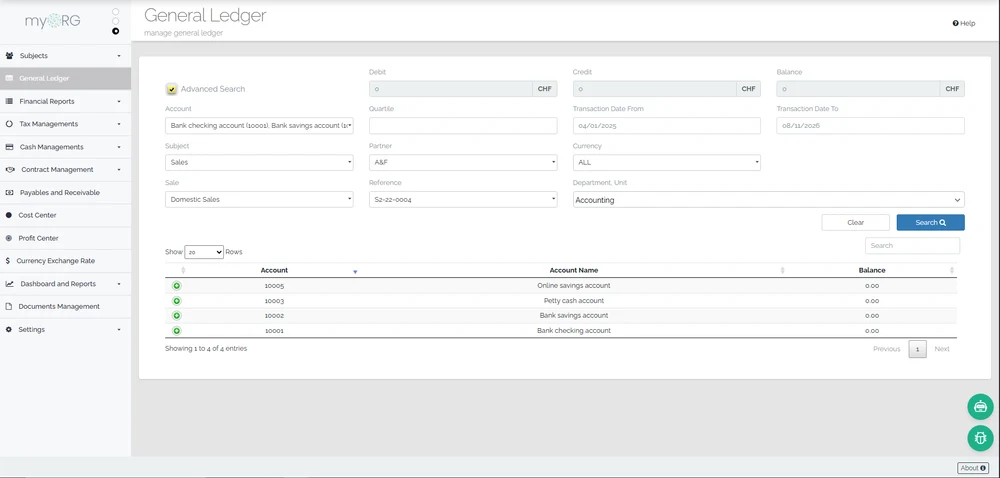This screenshot has width=1000, height=478.
Task: Open the Account multi-select dropdown
Action: (259, 126)
